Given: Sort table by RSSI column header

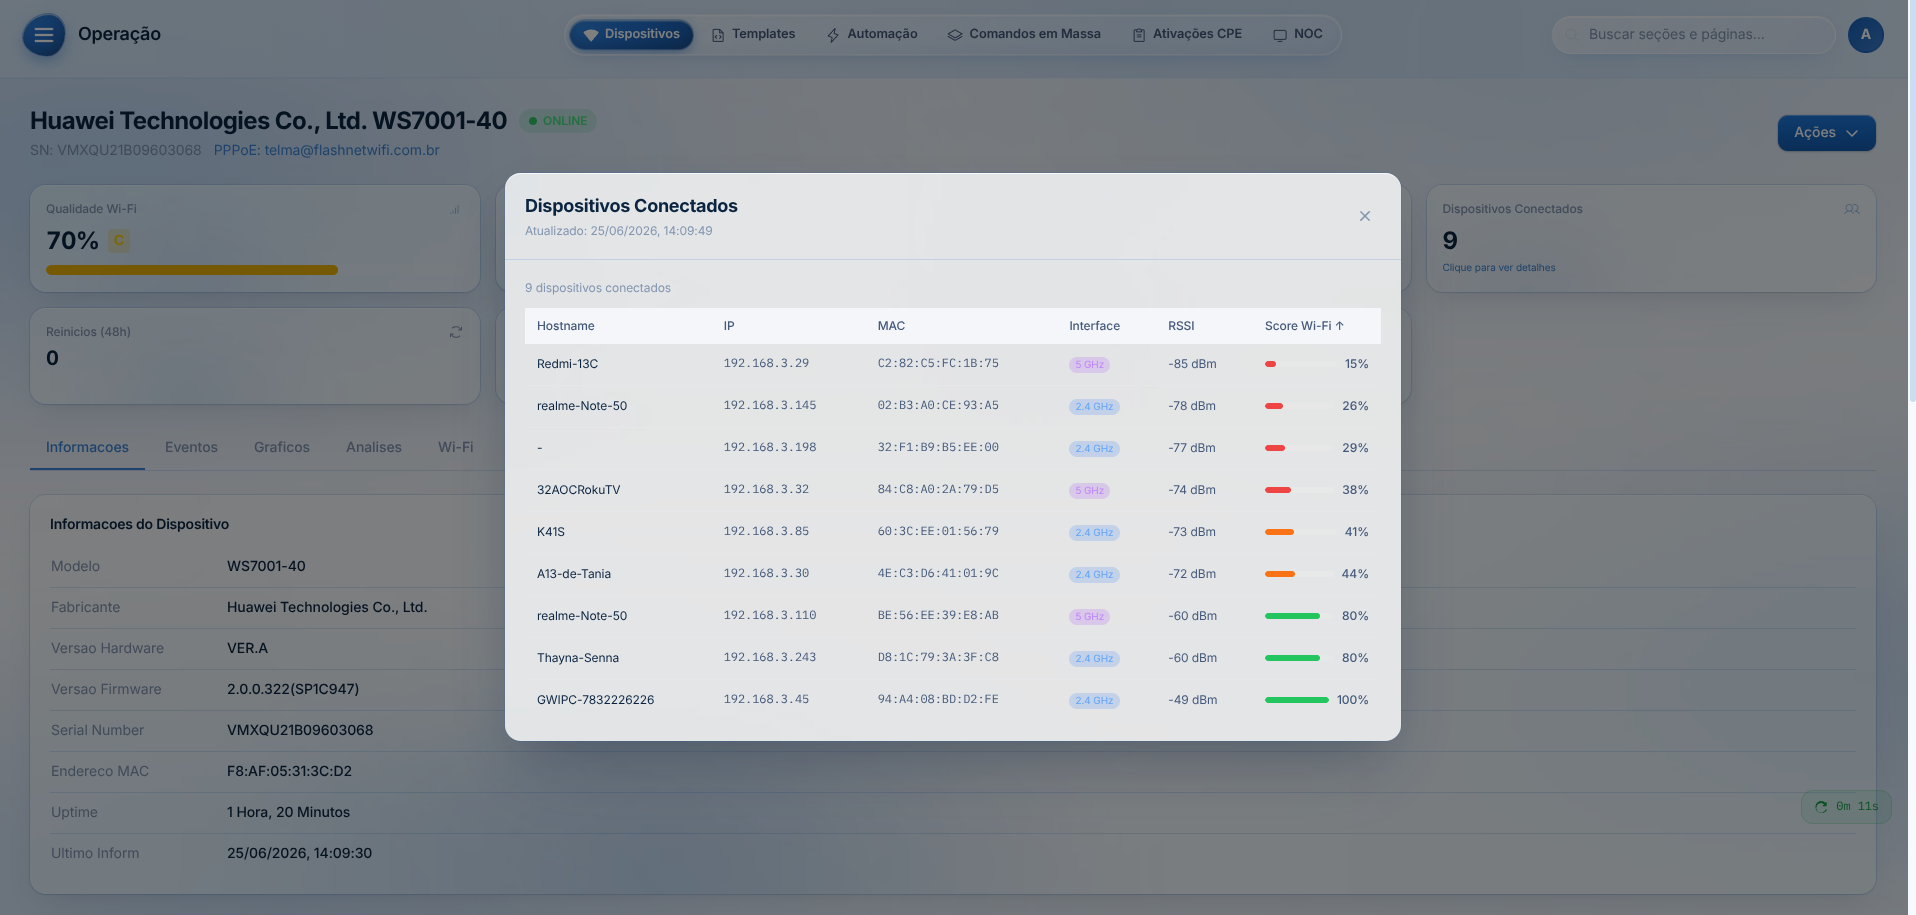Looking at the screenshot, I should [x=1181, y=326].
